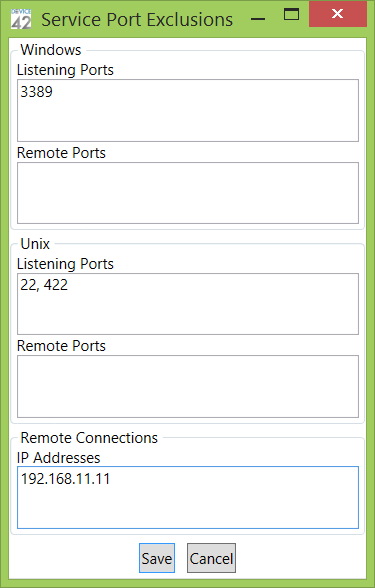Click the IP Addresses label
This screenshot has height=588, width=375.
[x=58, y=458]
